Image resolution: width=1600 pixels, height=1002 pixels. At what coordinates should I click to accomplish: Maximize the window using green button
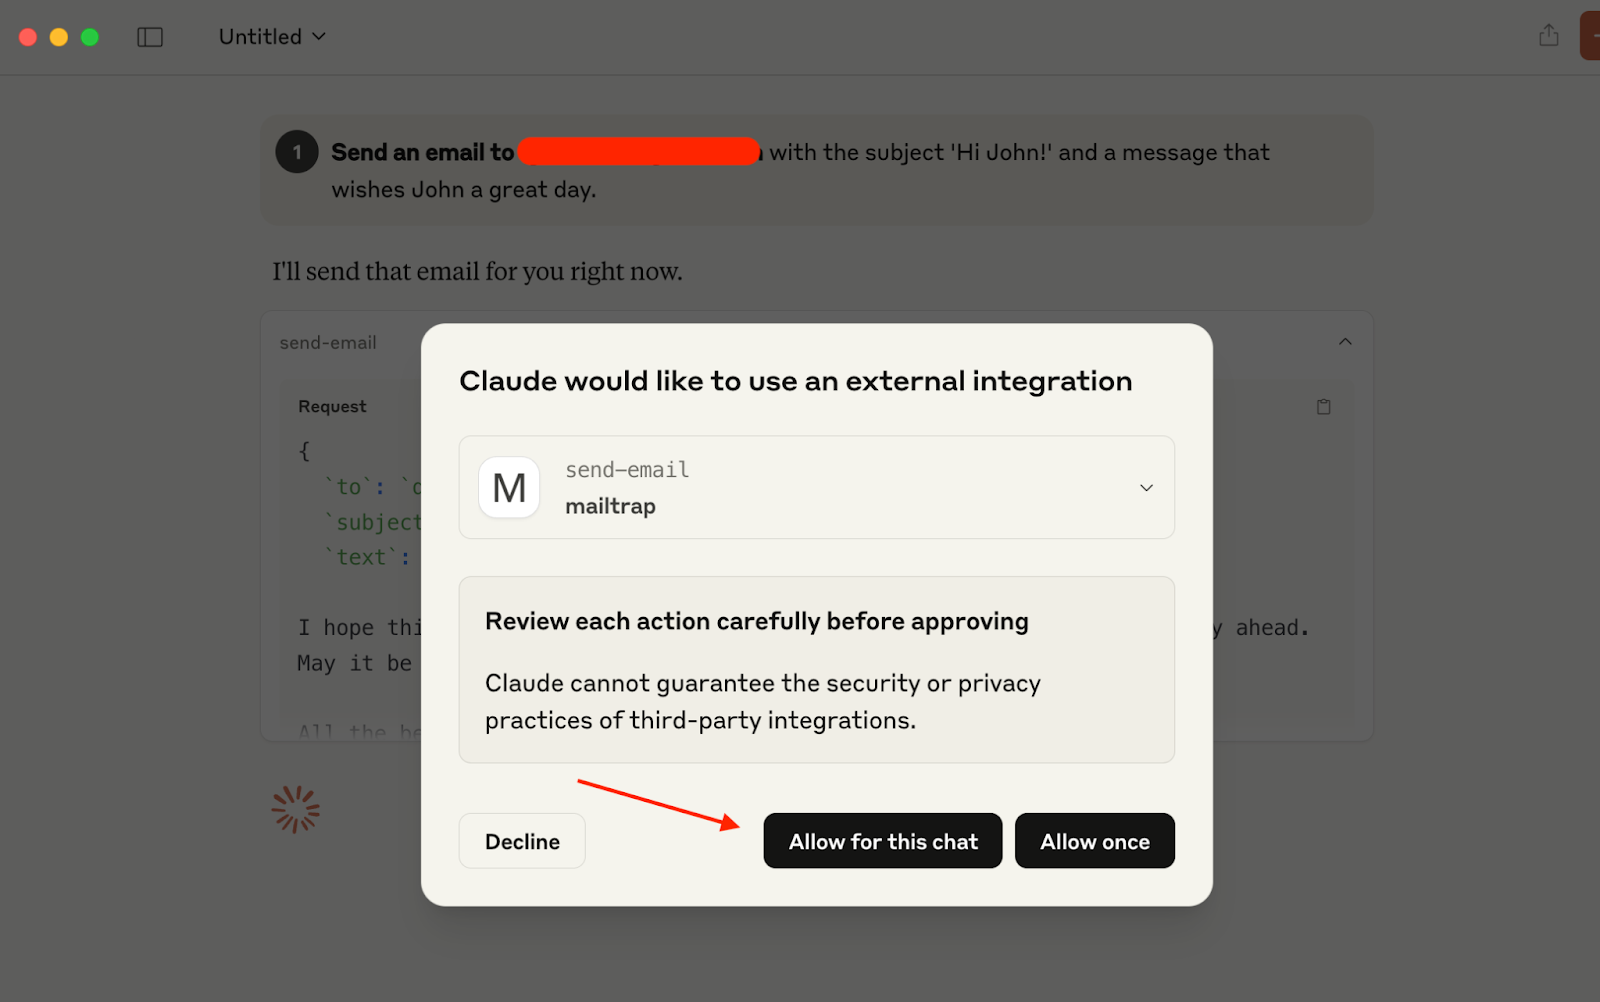pos(90,37)
